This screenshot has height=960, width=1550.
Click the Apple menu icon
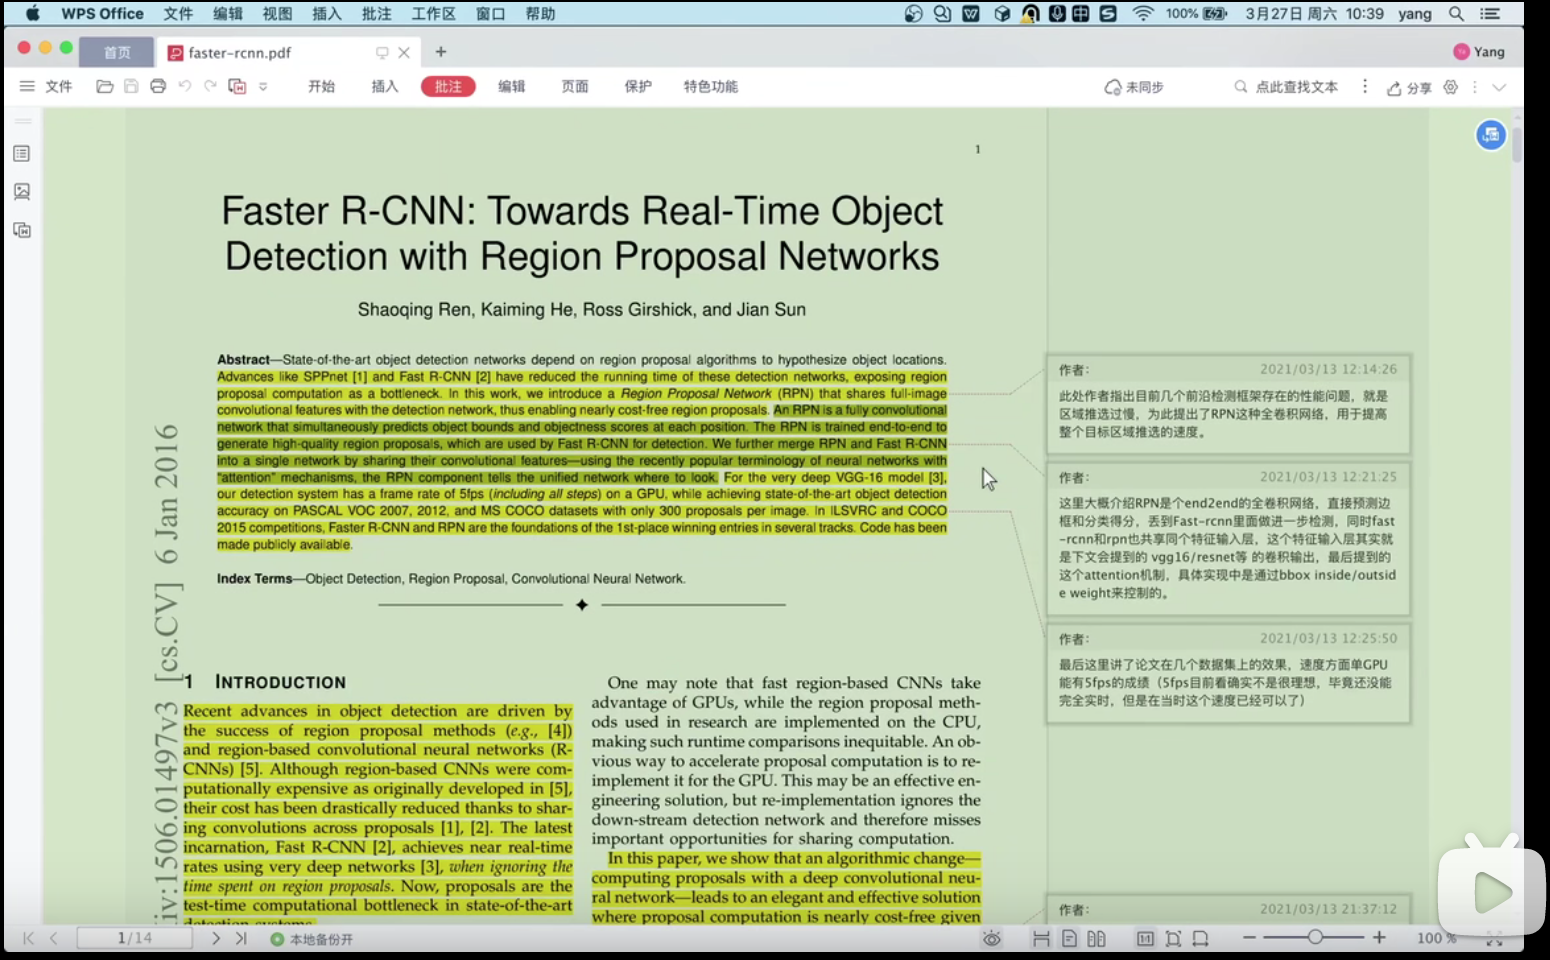(x=32, y=14)
